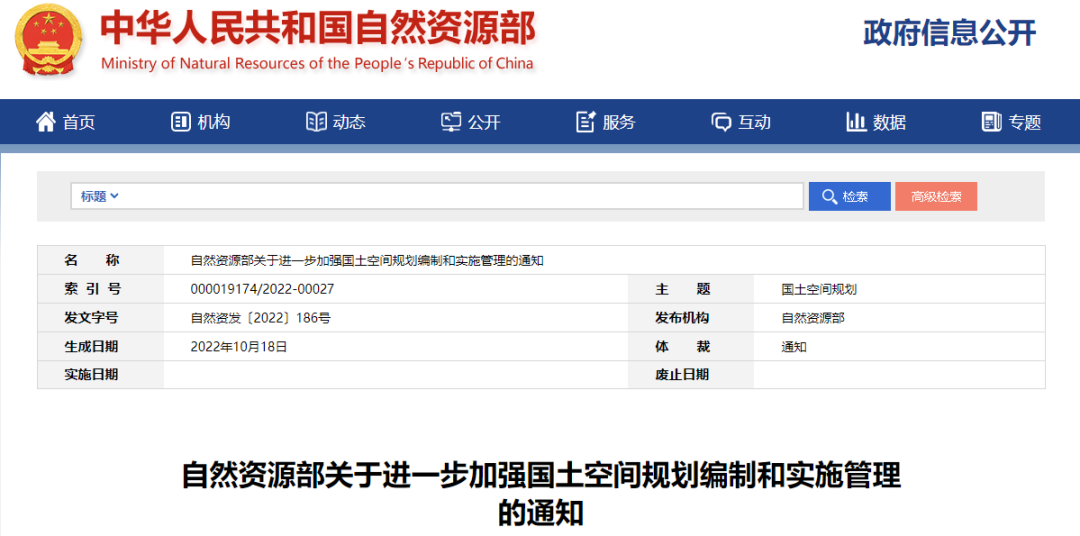Click the open book icon for 动态
Viewport: 1080px width, 536px height.
tap(316, 122)
